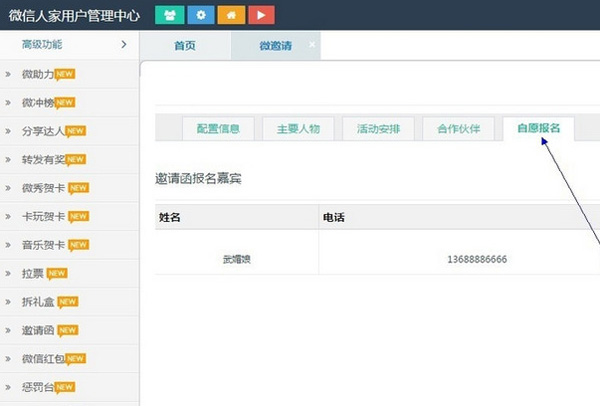Screen dimensions: 600x406
Task: Open 高级功能 sidebar heading
Action: click(42, 45)
